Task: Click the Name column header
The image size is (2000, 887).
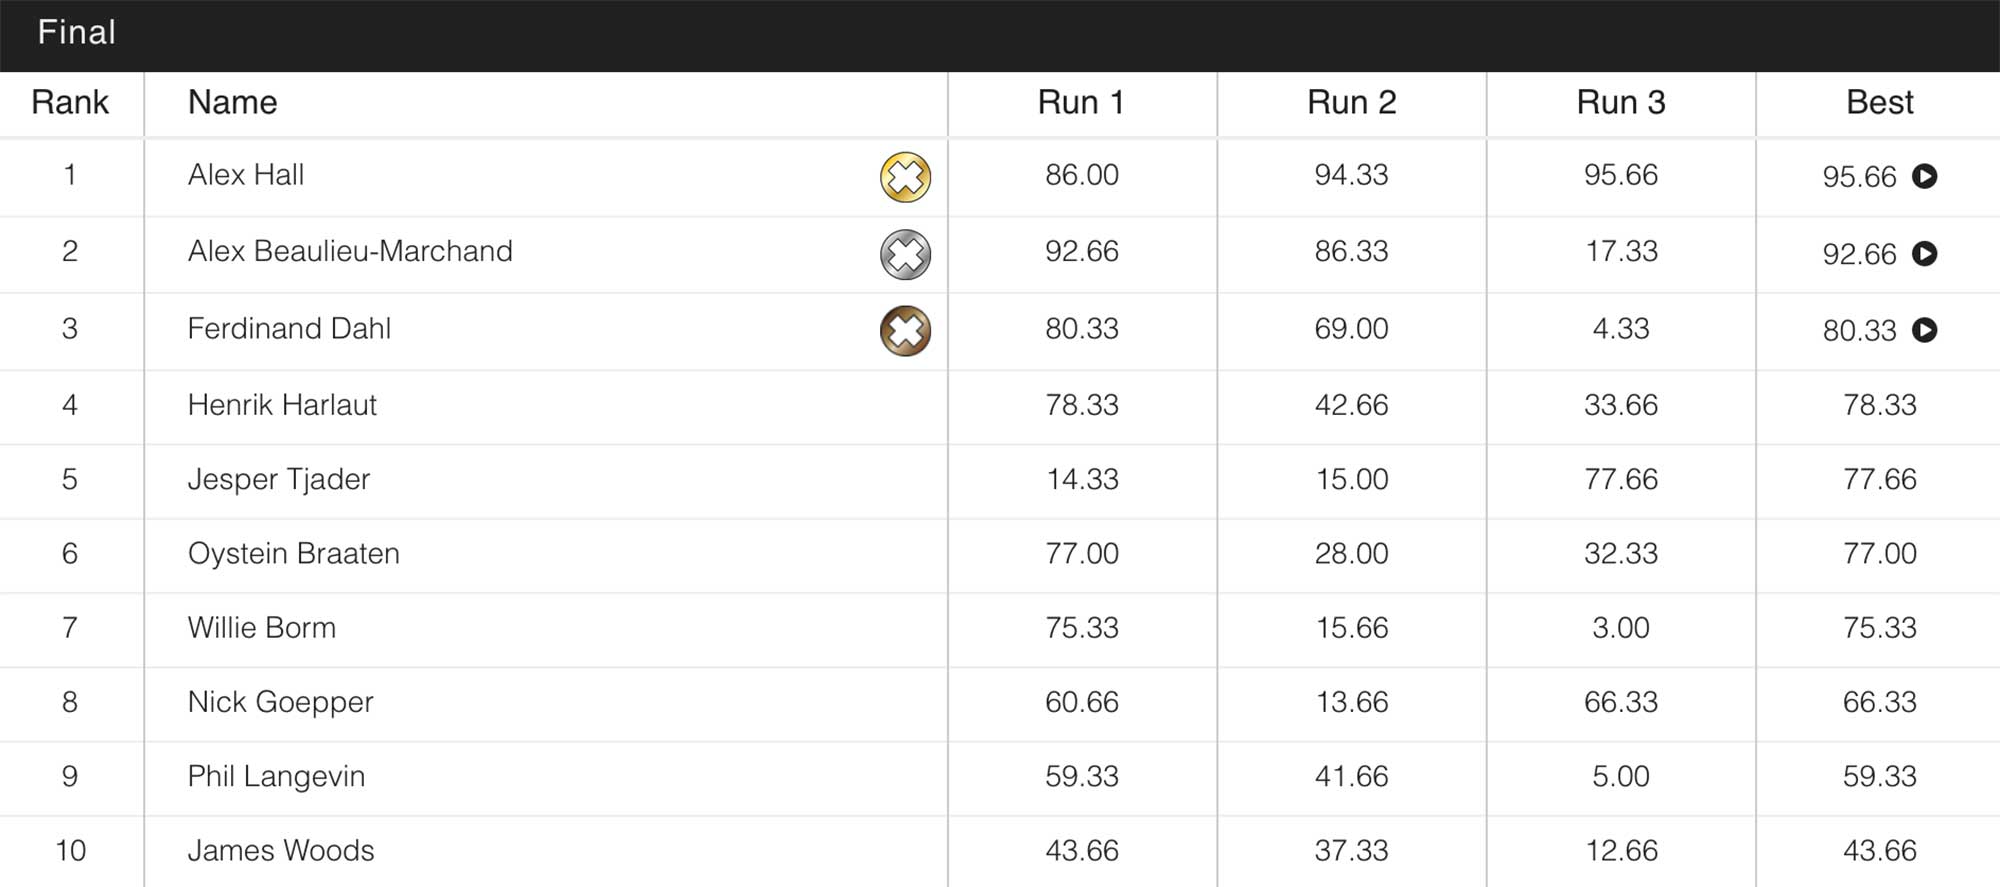Action: 232,102
